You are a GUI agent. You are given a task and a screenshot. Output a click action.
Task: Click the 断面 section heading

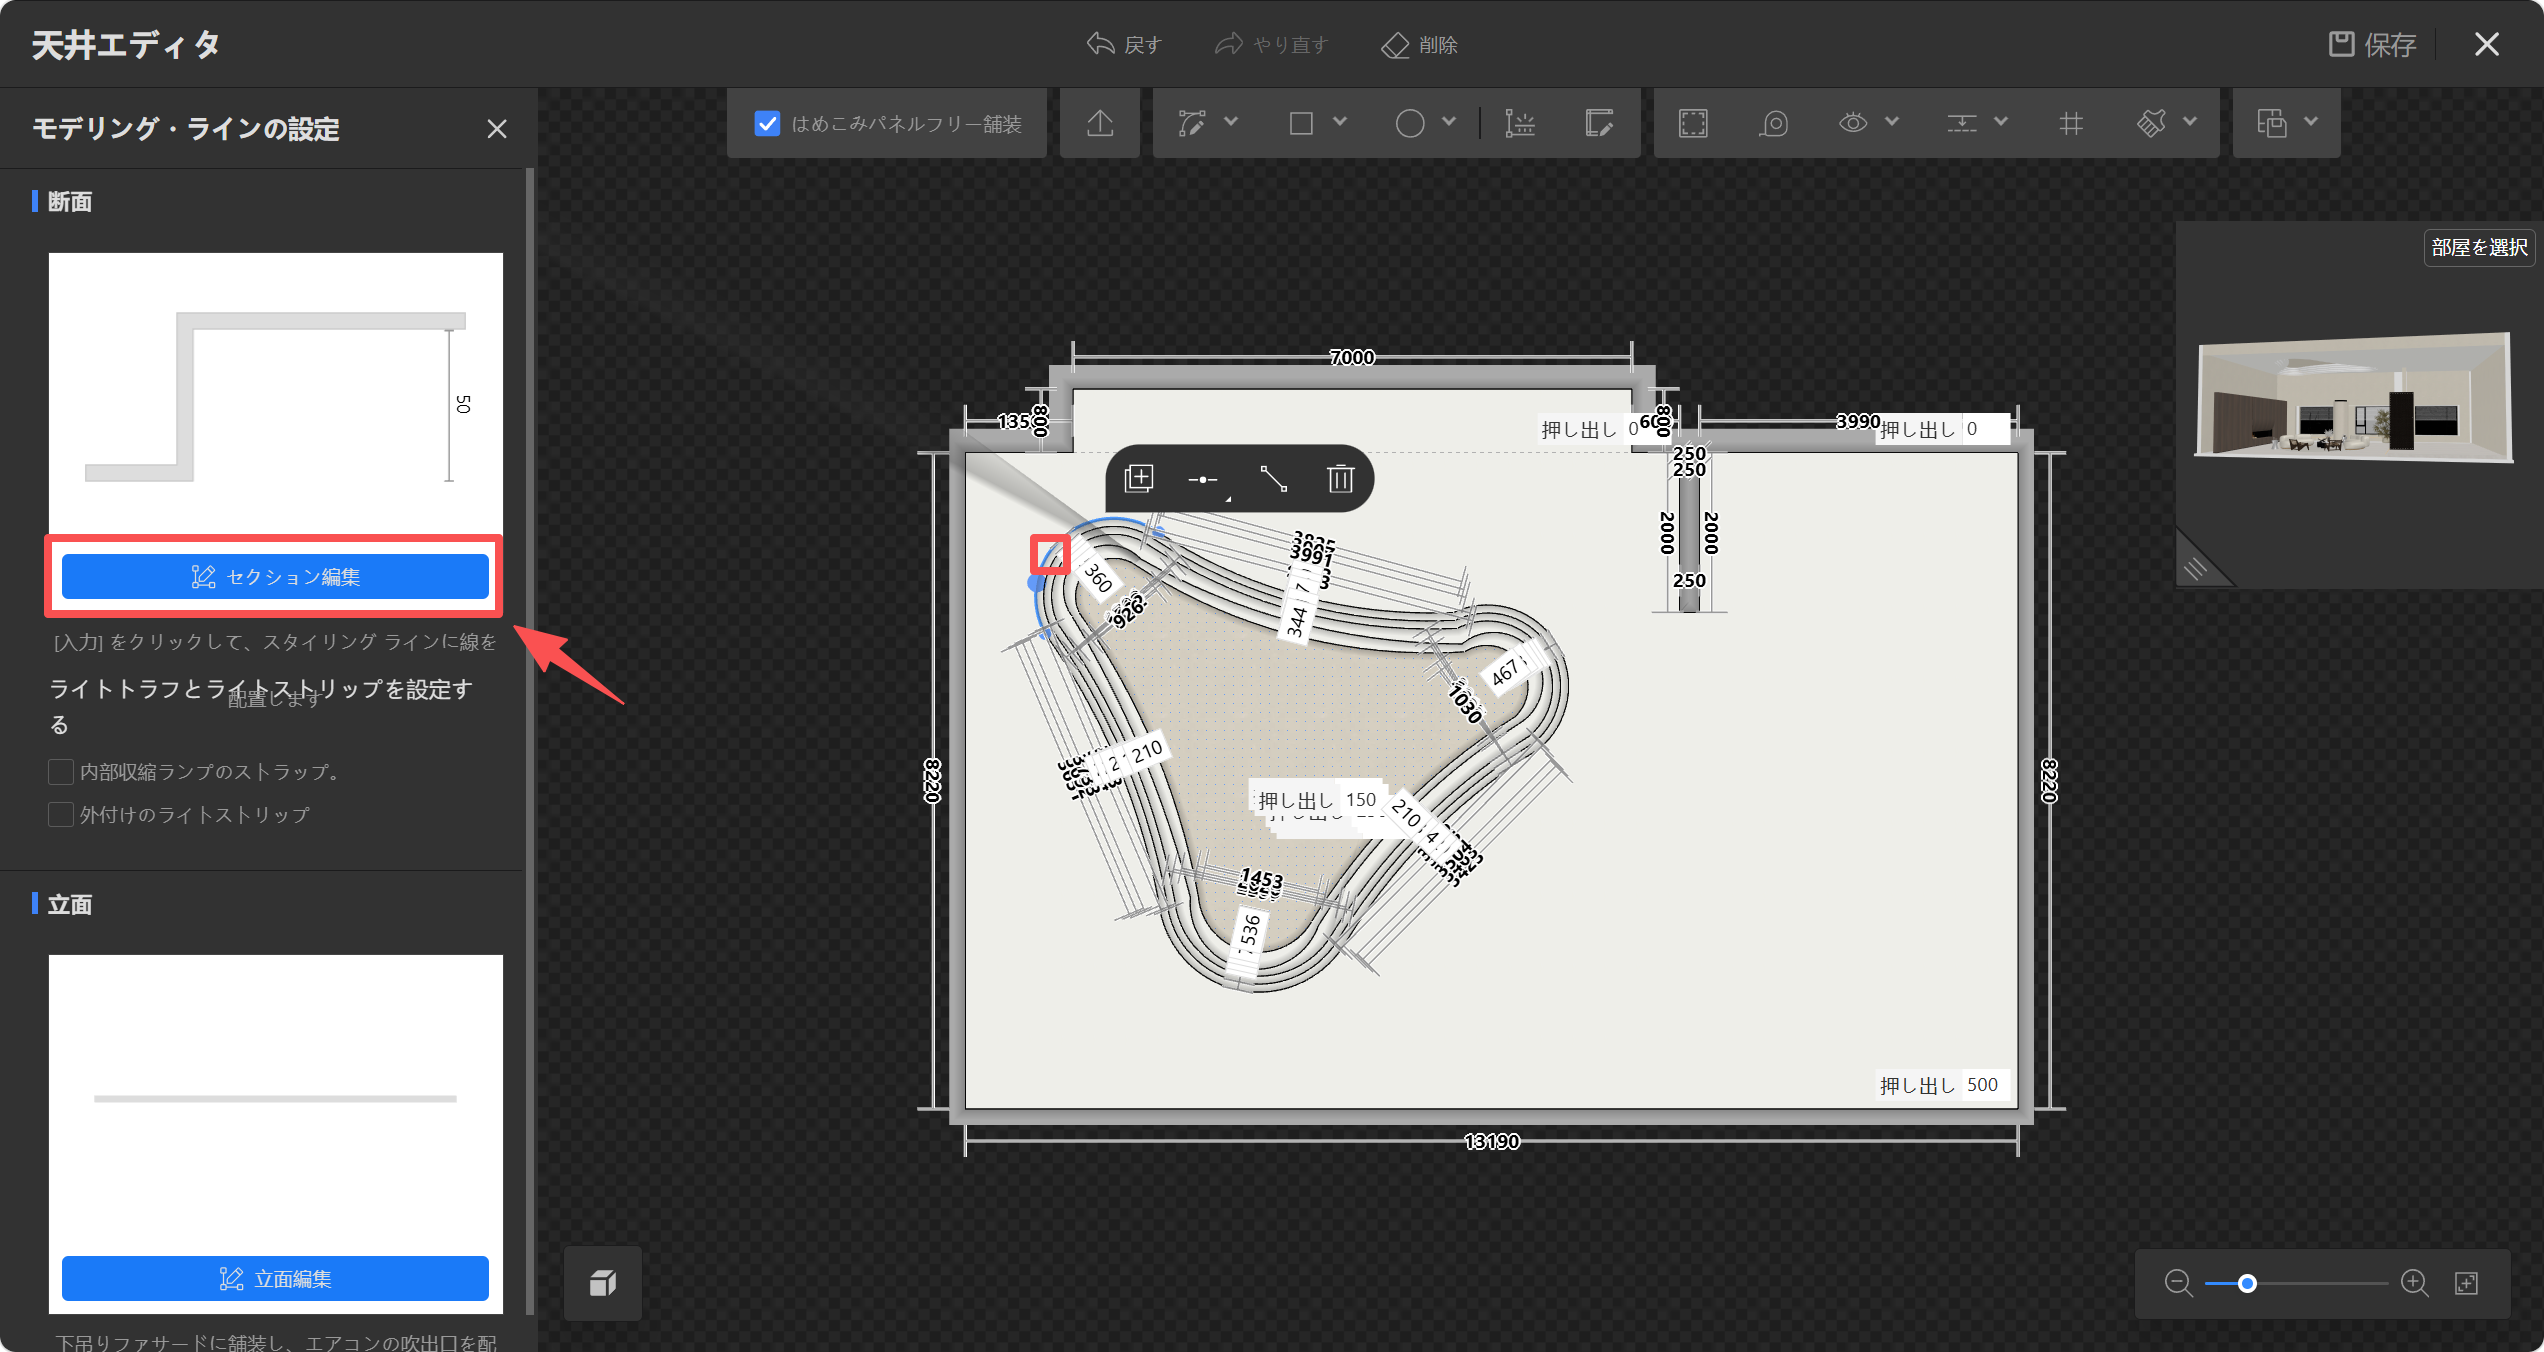click(70, 202)
